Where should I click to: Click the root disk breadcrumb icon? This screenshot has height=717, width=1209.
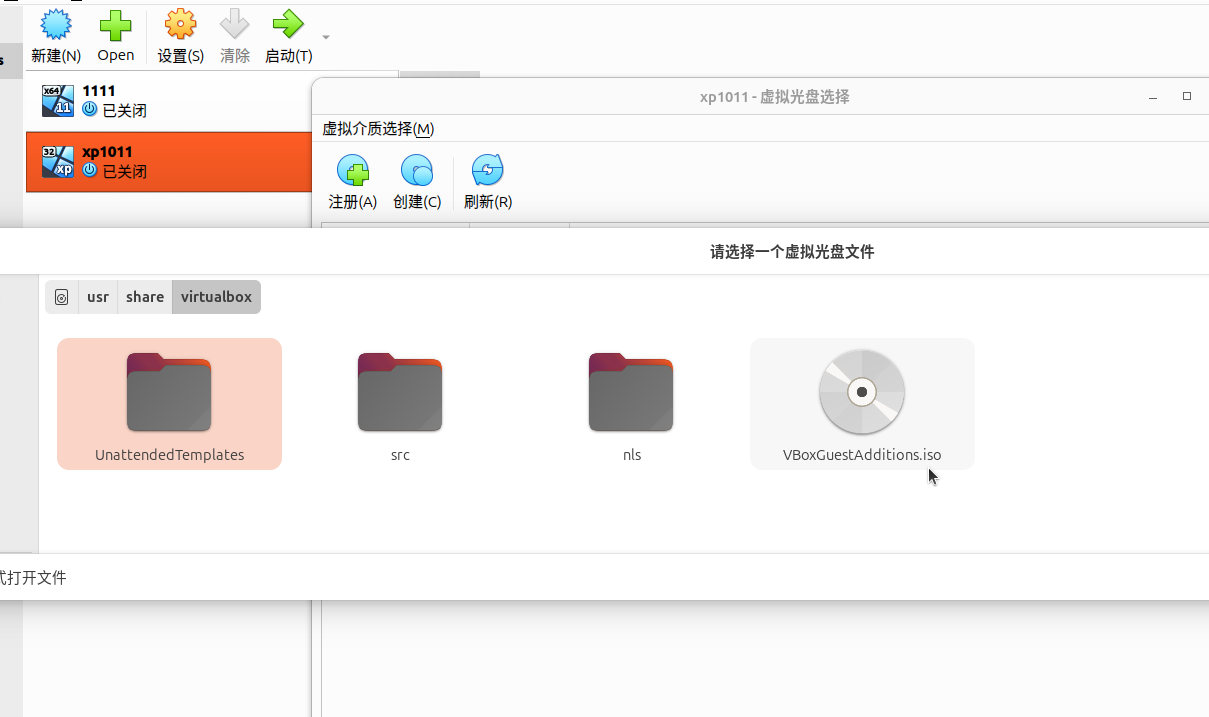[x=62, y=297]
